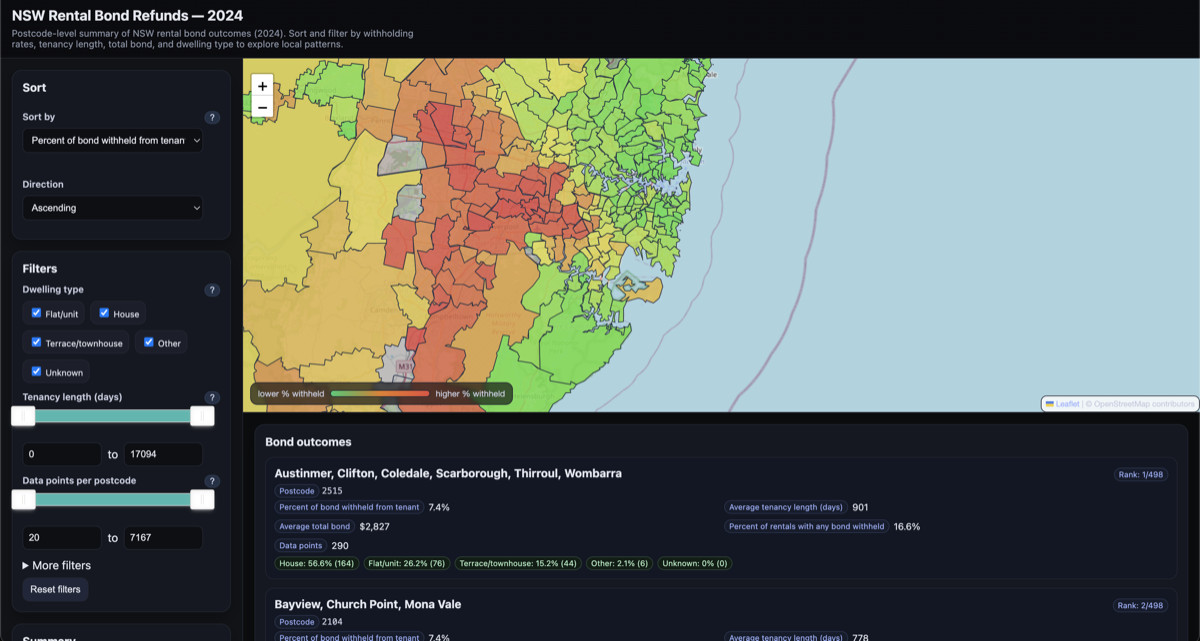Click the House: 56.6% (164) tag
Screen dimensions: 1200x641
(x=317, y=563)
